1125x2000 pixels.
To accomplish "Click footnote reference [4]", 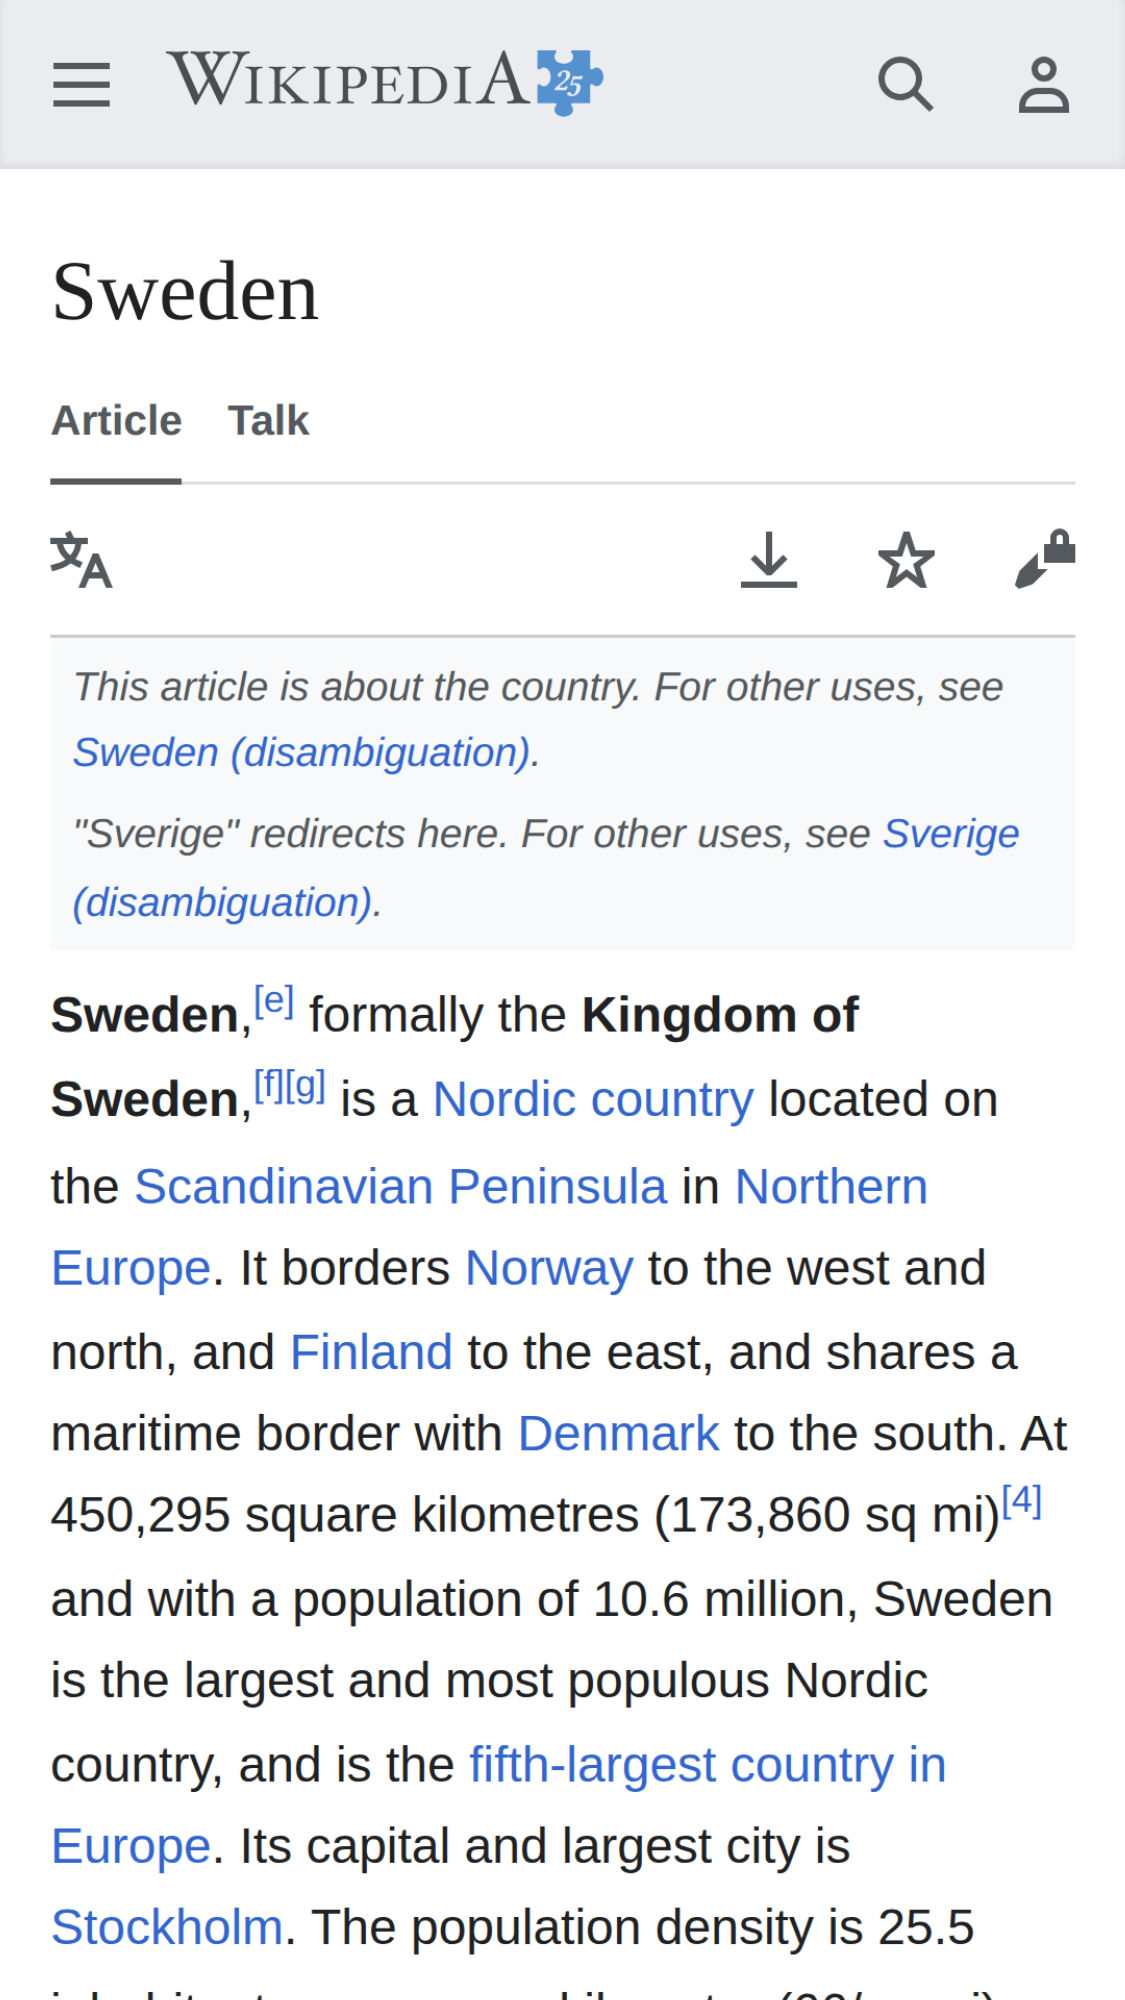I will (x=1022, y=1500).
